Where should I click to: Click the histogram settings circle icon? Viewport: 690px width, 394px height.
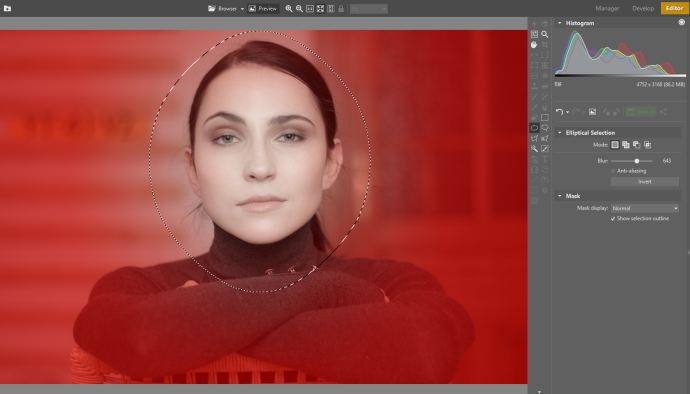coord(682,22)
